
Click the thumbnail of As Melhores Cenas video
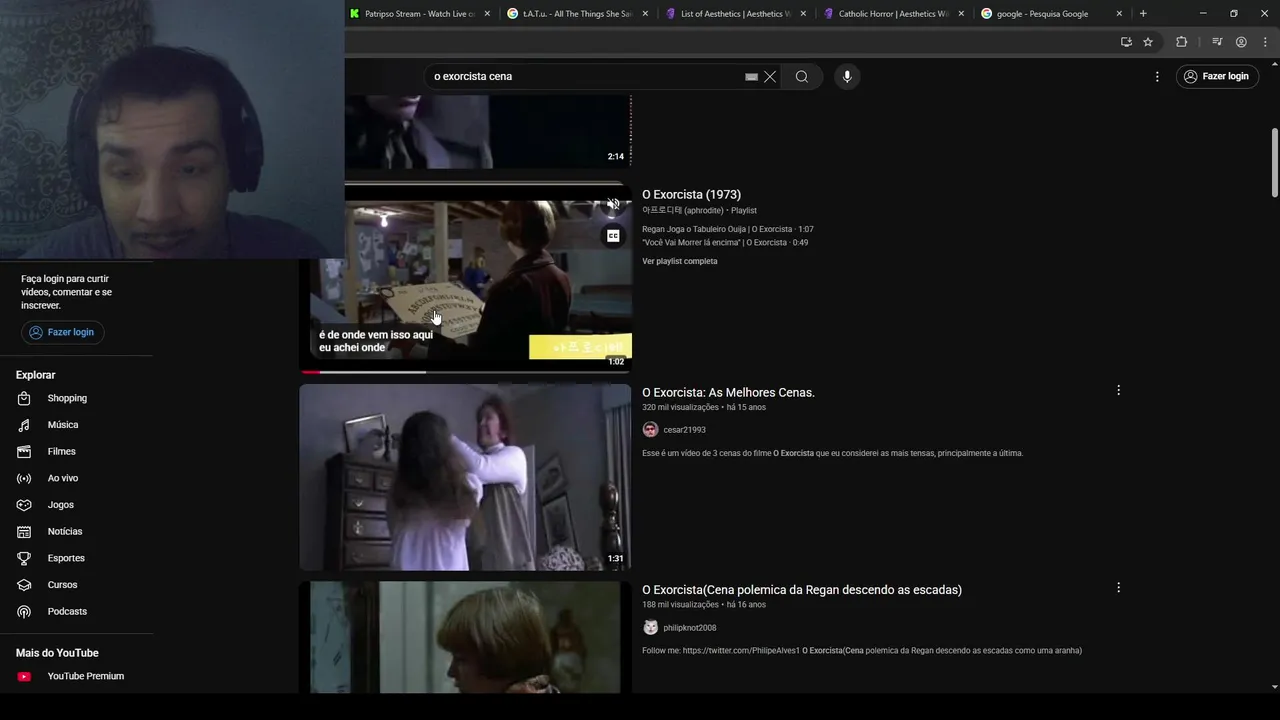tap(465, 477)
